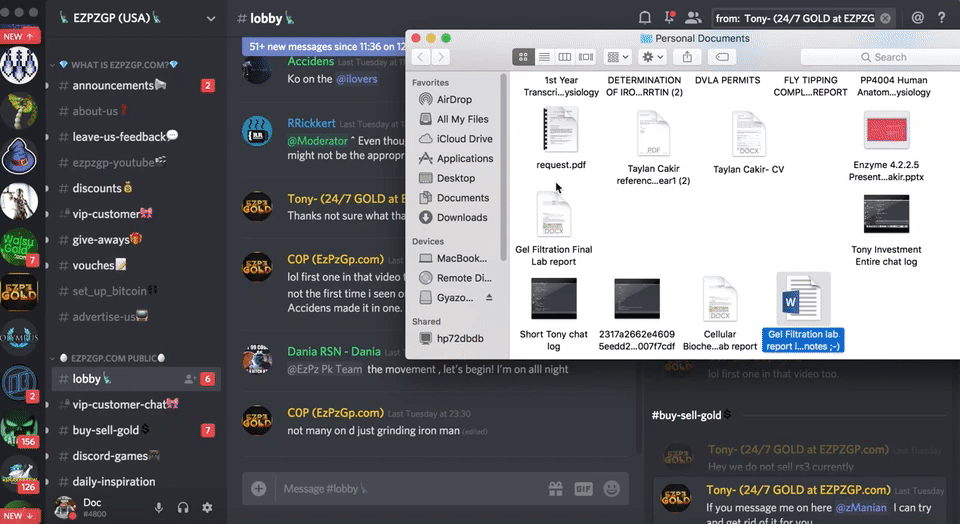Select AirDrop in Finder sidebar
Screen dimensions: 960x524
coord(454,99)
